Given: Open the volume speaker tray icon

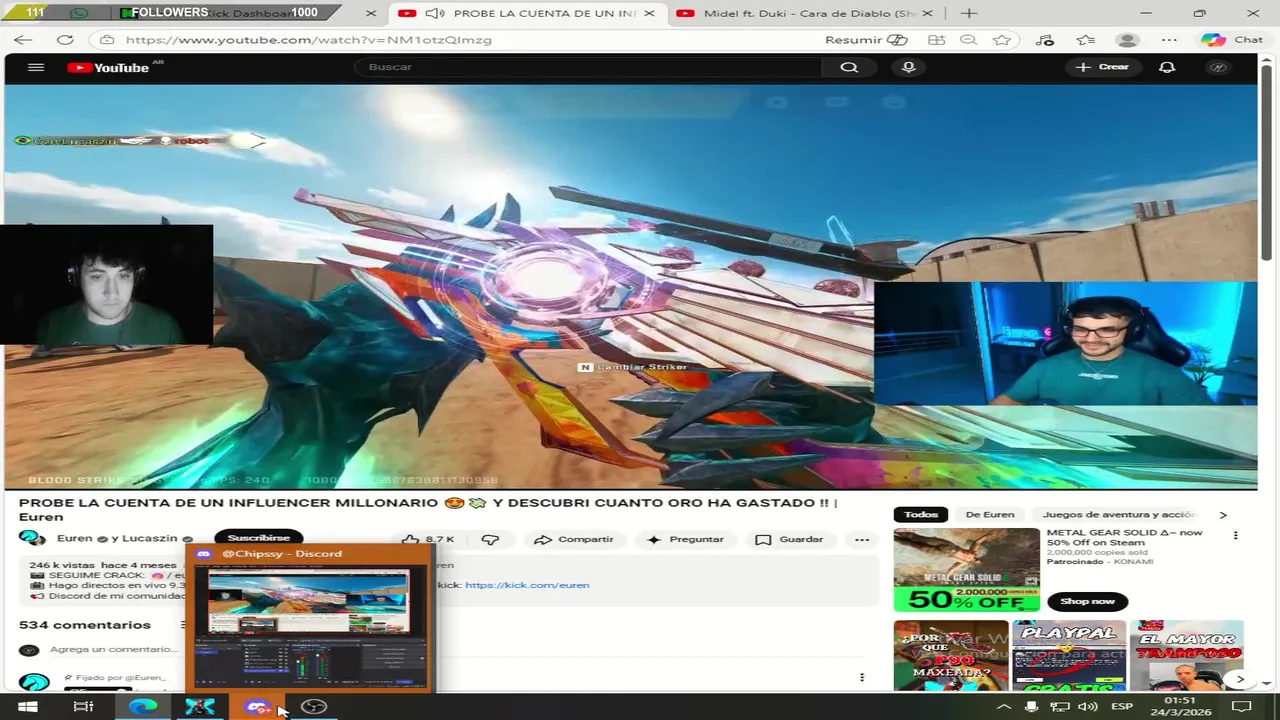Looking at the screenshot, I should coord(1087,707).
